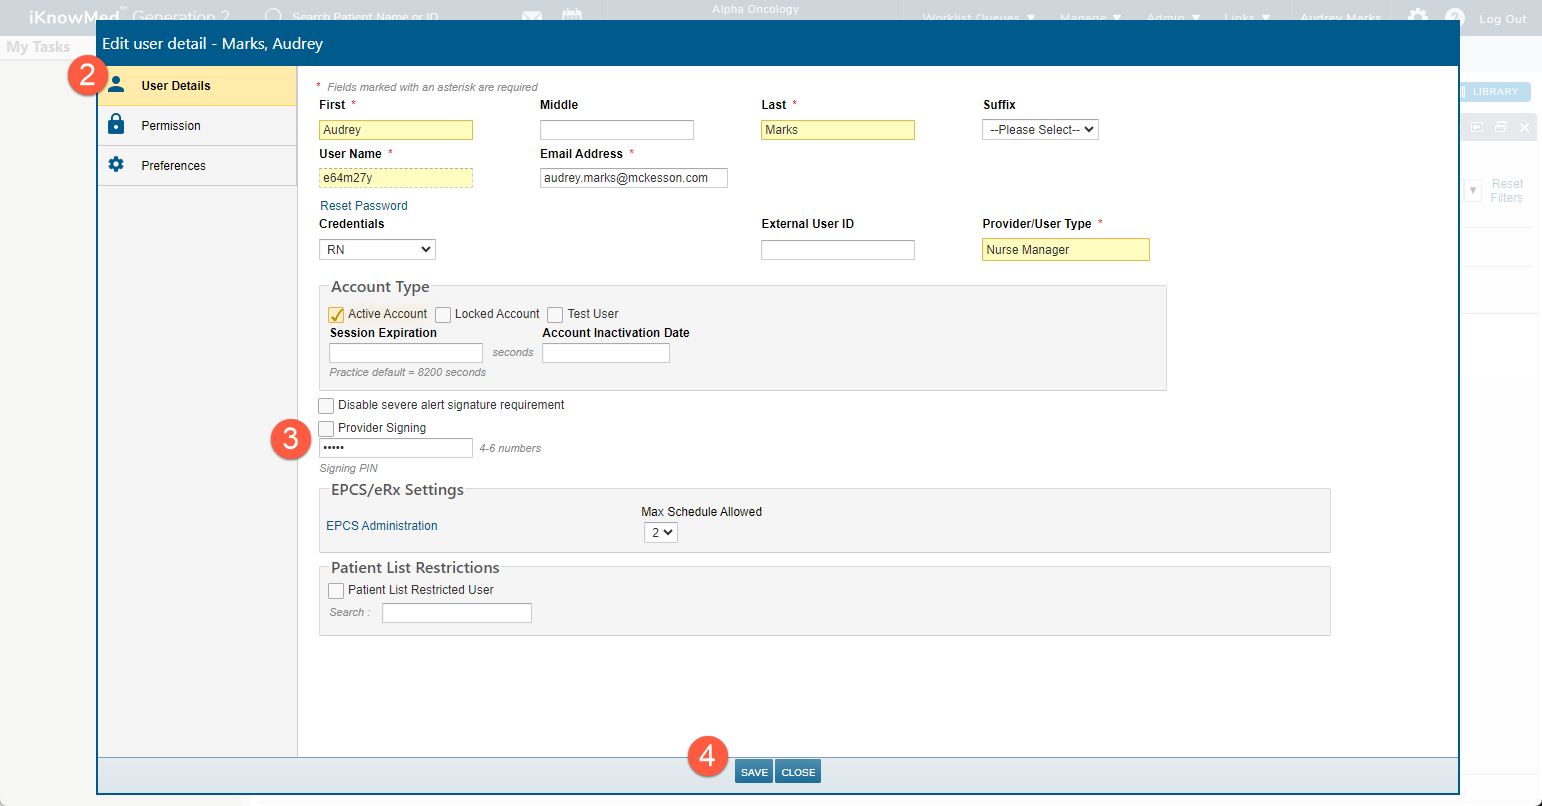This screenshot has width=1542, height=806.
Task: Enable the Locked Account checkbox
Action: pyautogui.click(x=443, y=315)
